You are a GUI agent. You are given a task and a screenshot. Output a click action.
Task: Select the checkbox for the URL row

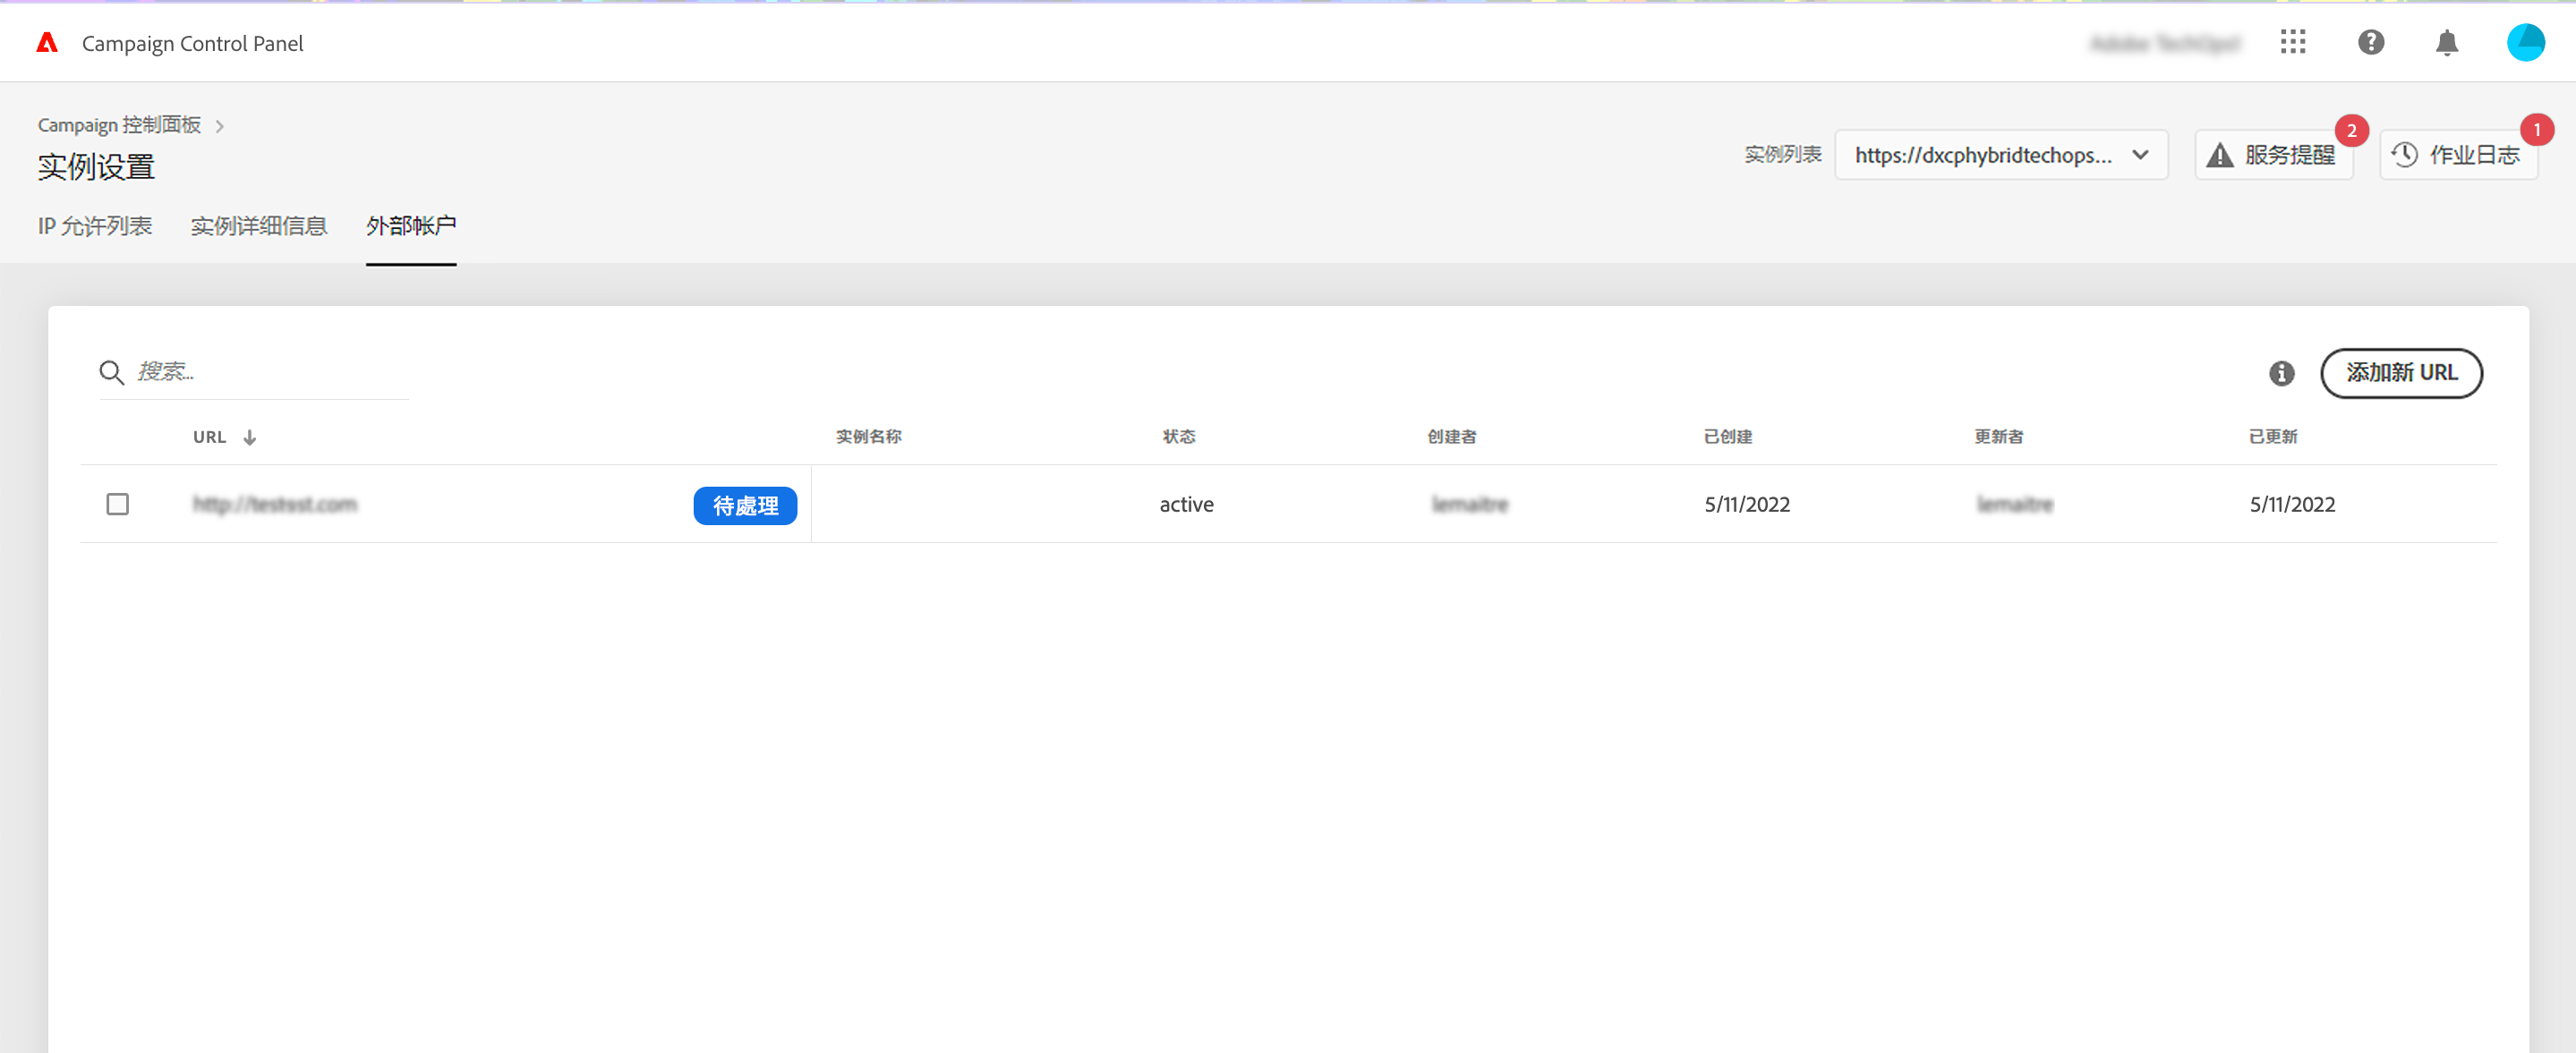point(117,504)
